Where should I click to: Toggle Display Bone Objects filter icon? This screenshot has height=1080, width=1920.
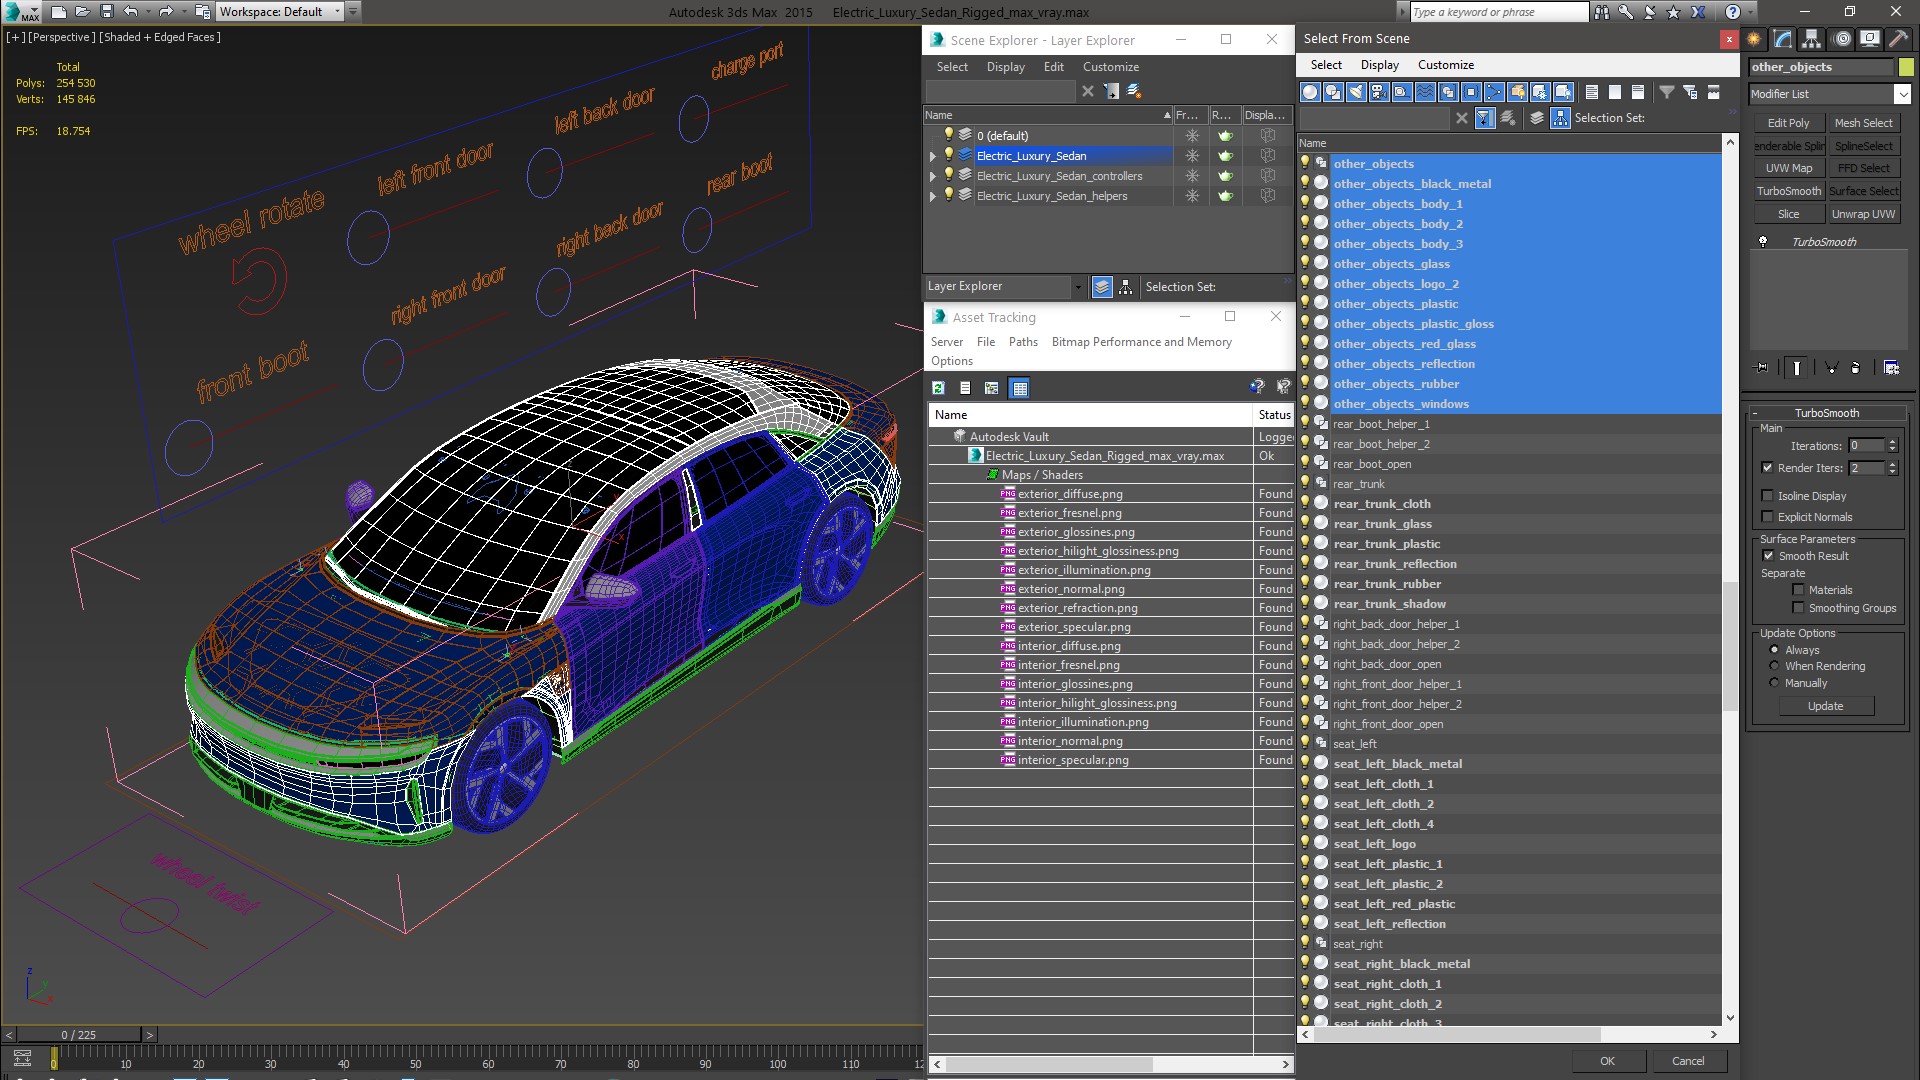click(x=1494, y=92)
